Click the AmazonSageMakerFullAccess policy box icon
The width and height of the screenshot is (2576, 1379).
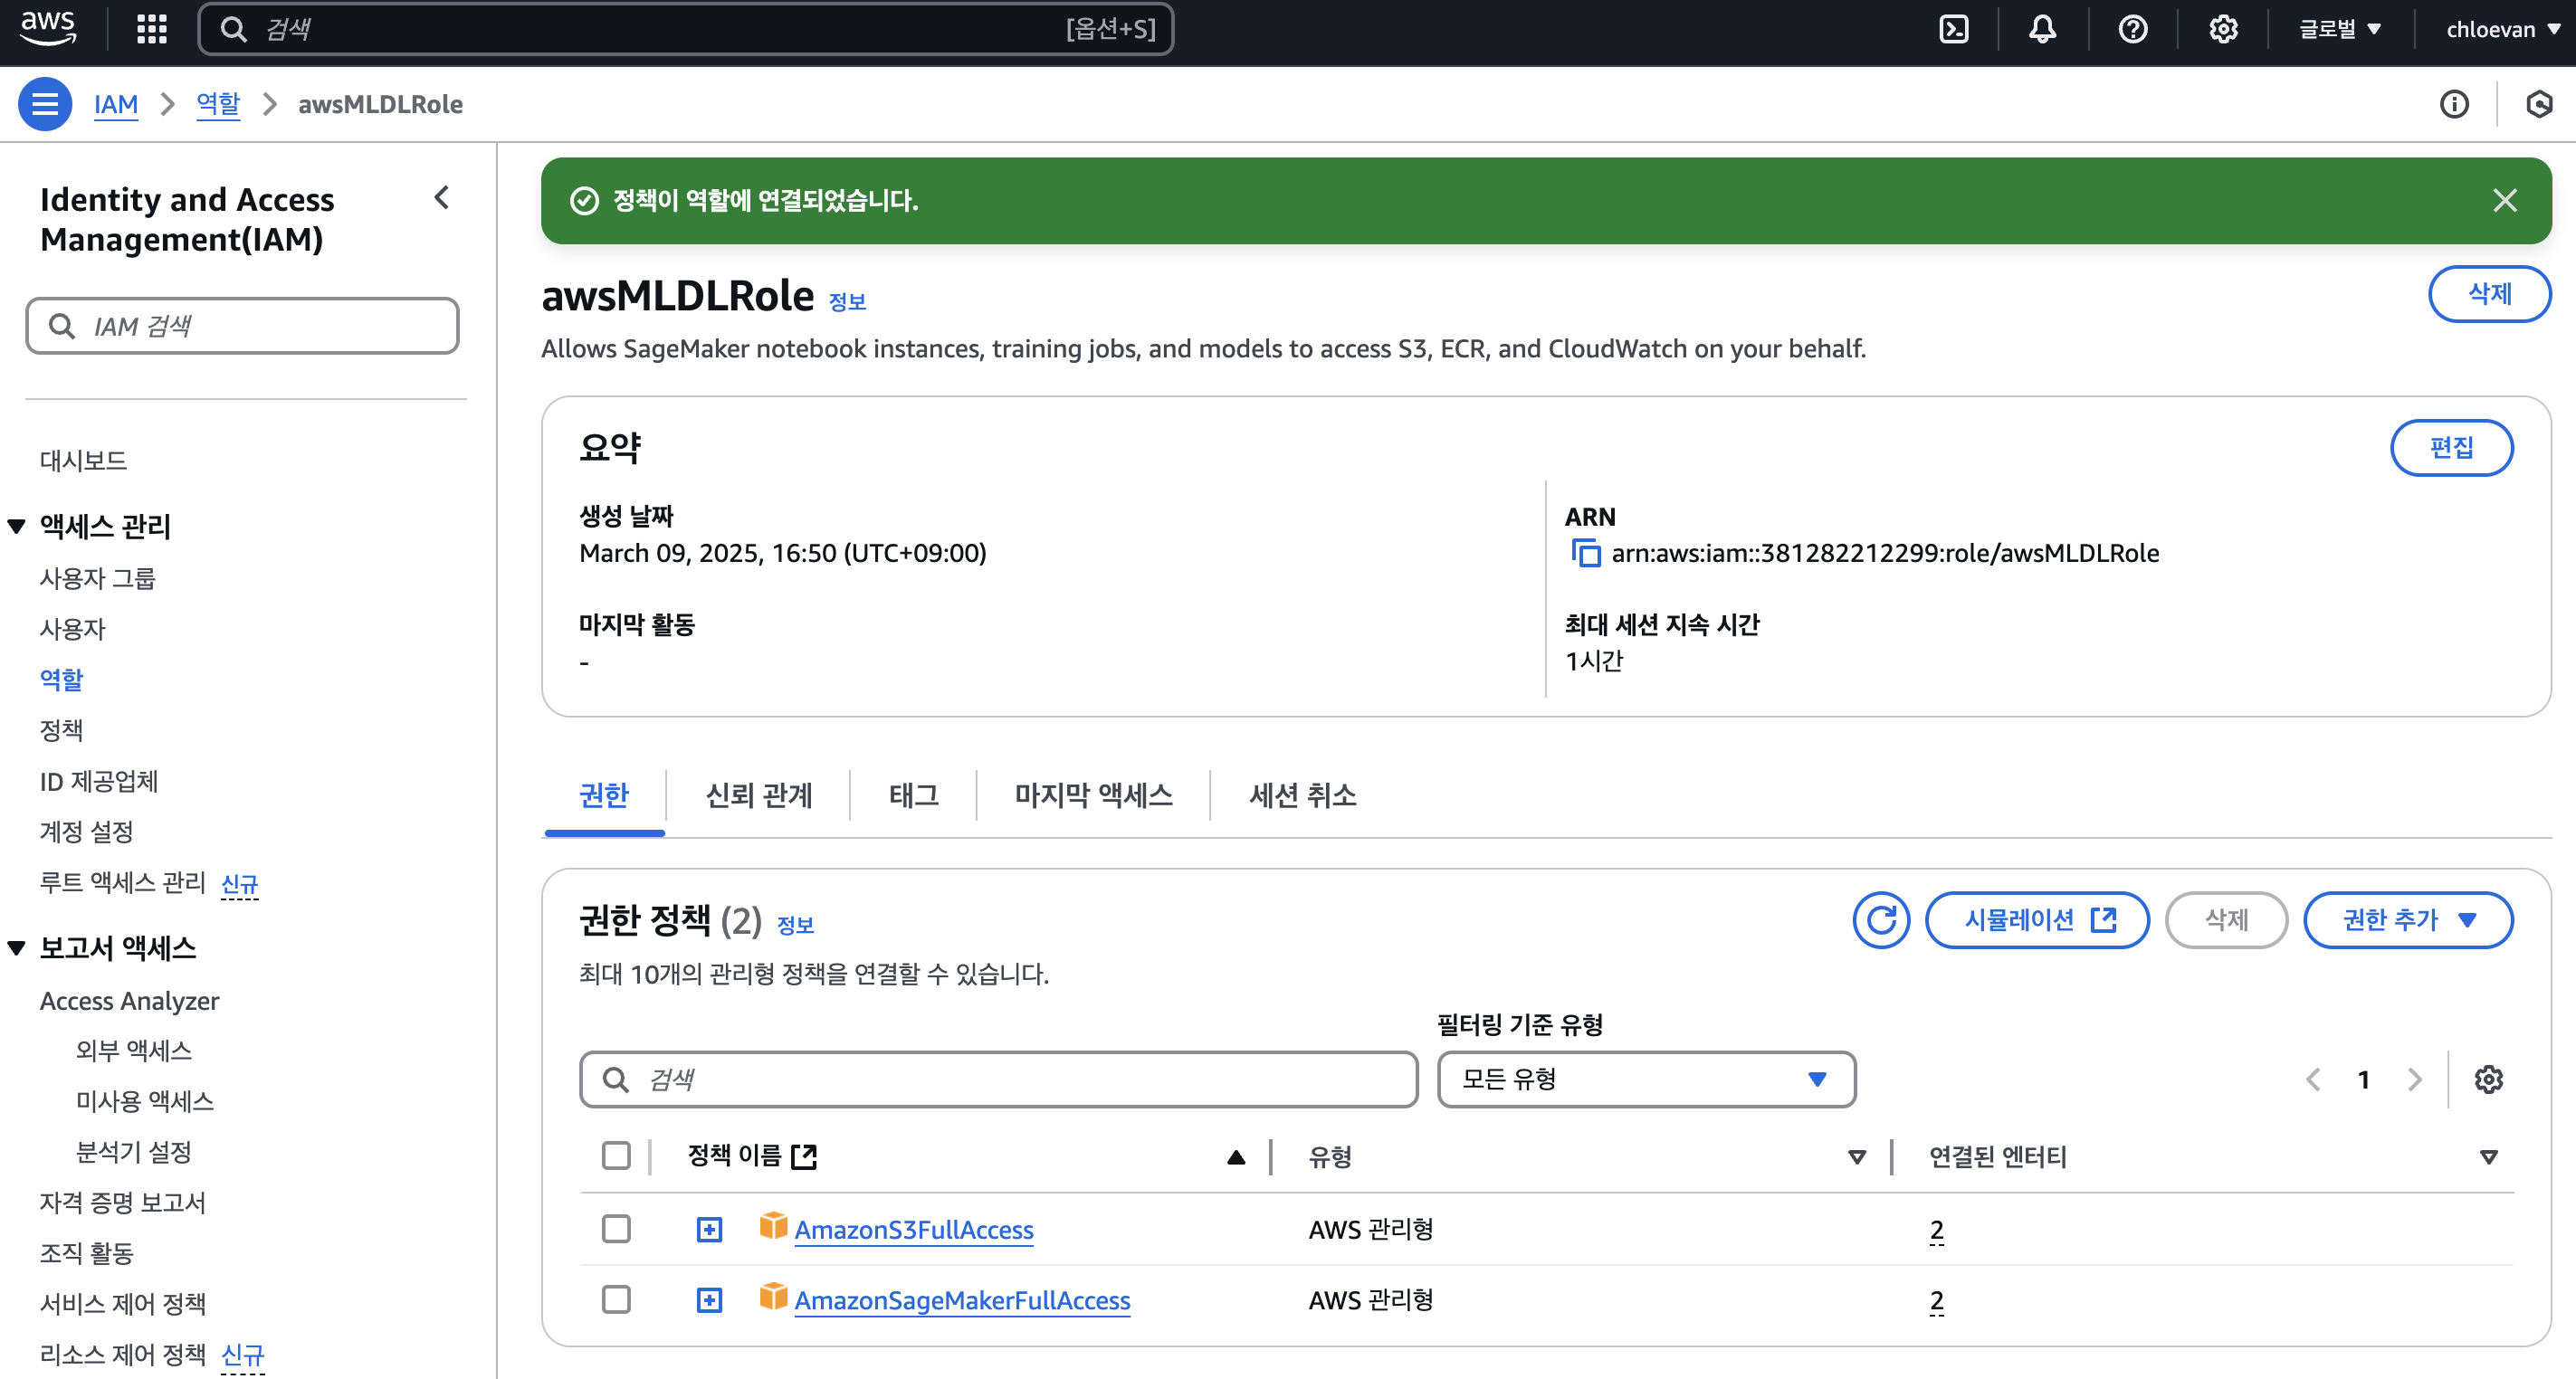tap(773, 1297)
